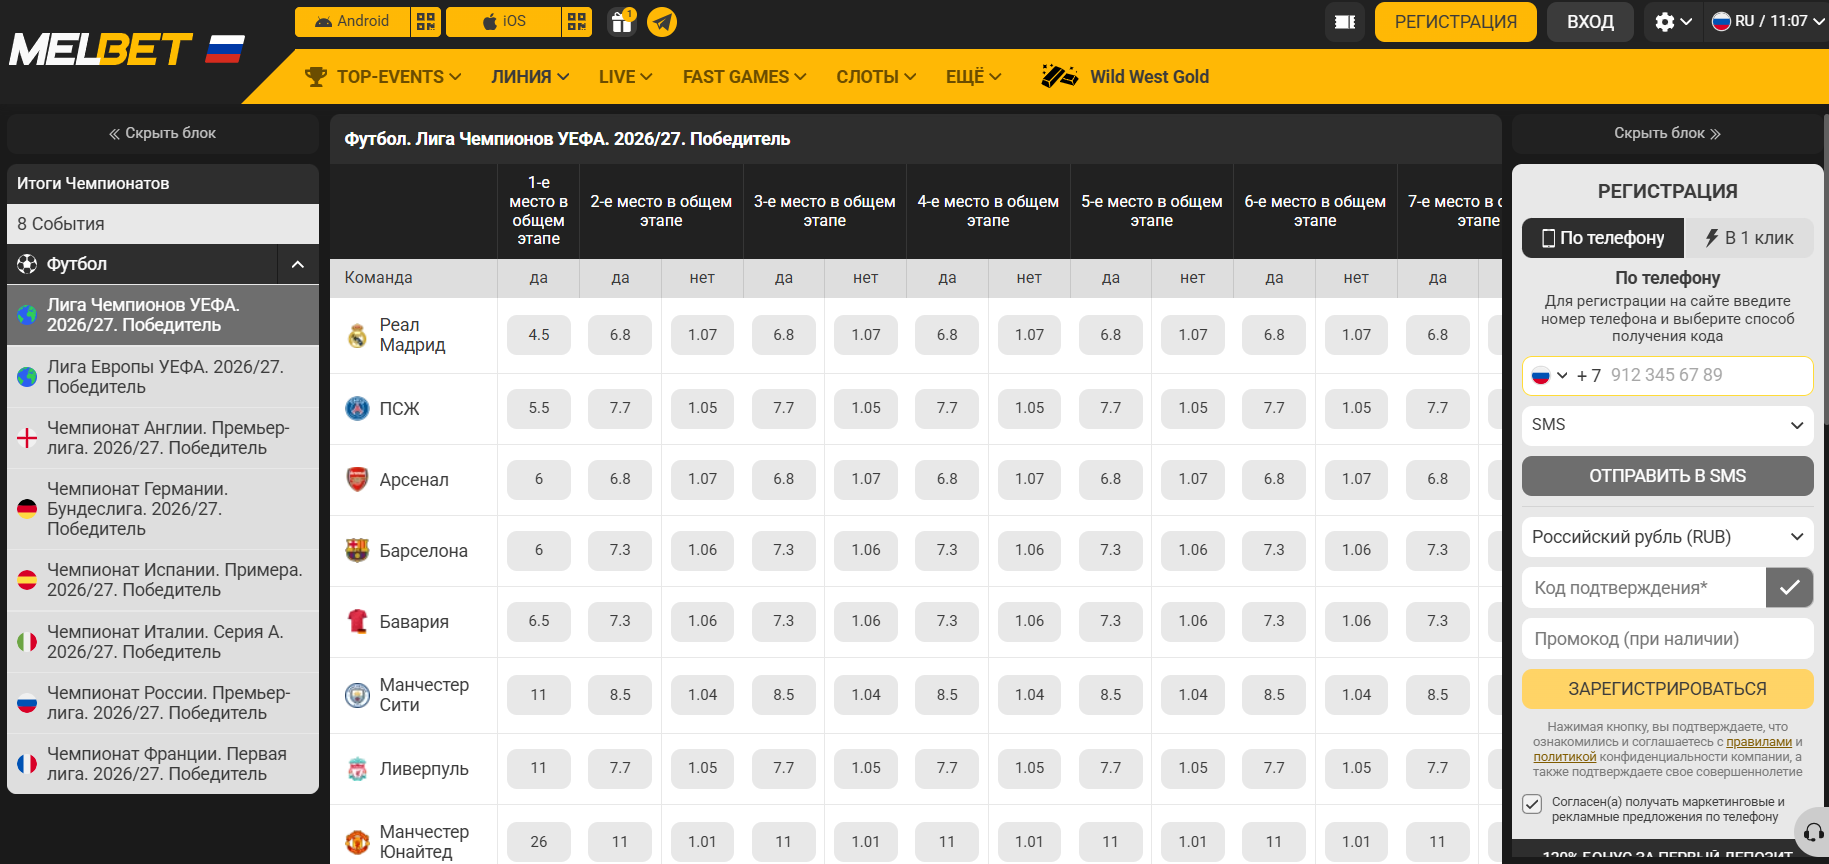Click the layout toggle icon beside Регистрация
1829x864 pixels.
tap(1345, 21)
